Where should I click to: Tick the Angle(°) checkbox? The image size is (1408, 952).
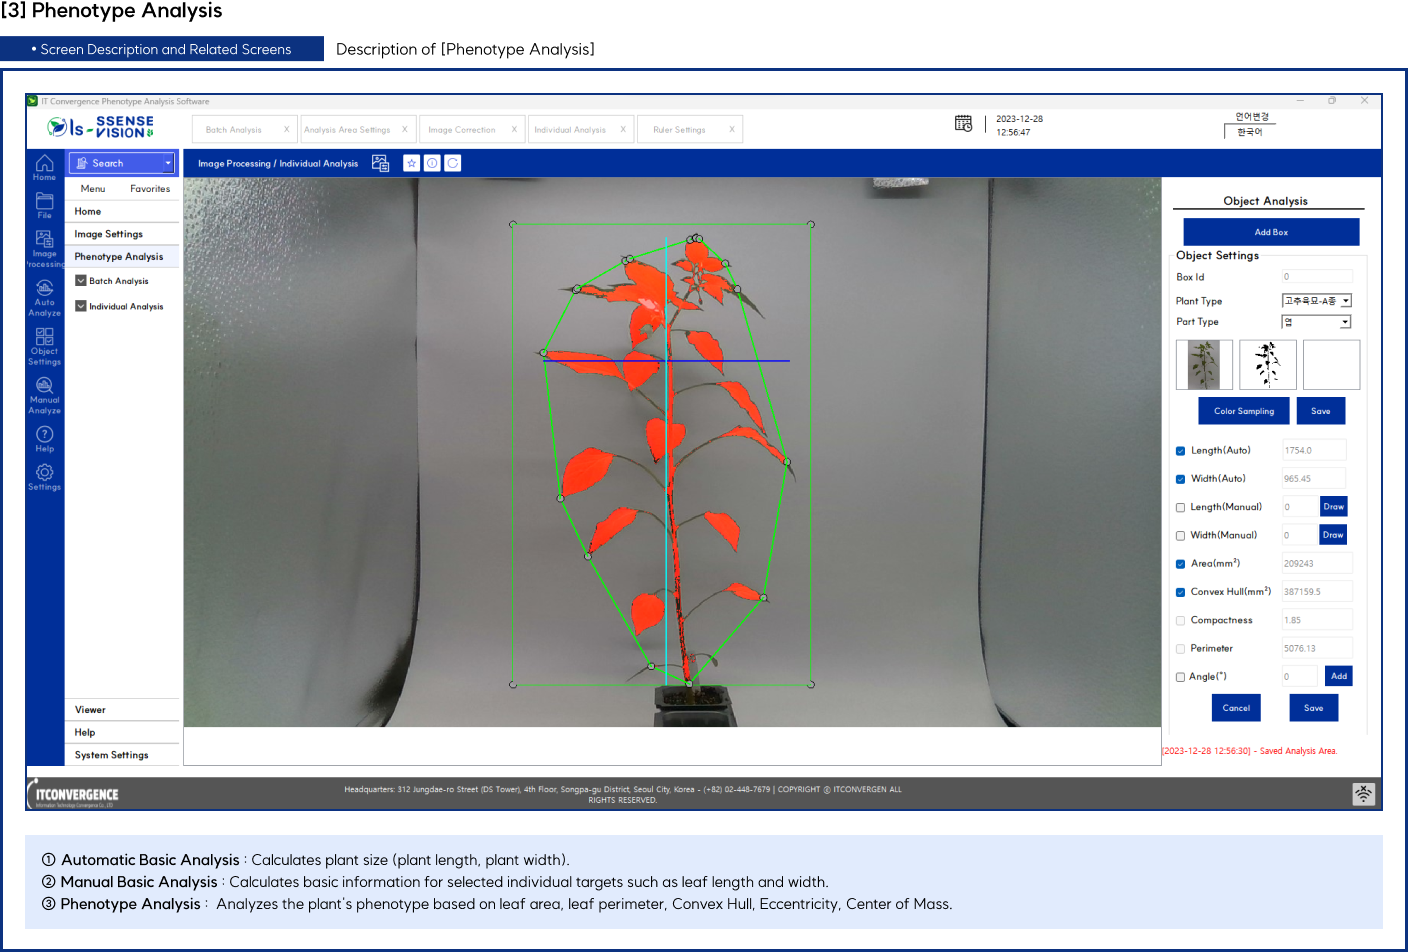click(1180, 677)
